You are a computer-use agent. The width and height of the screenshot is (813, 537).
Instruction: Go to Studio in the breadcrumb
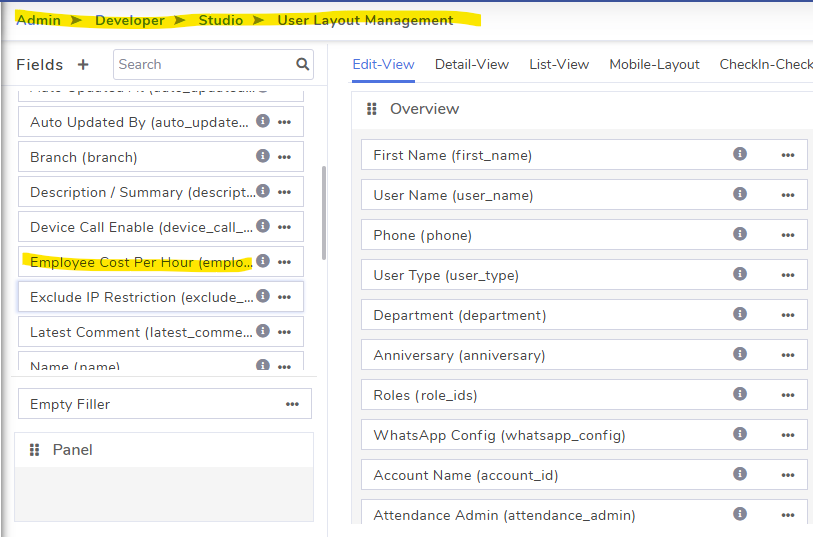221,20
